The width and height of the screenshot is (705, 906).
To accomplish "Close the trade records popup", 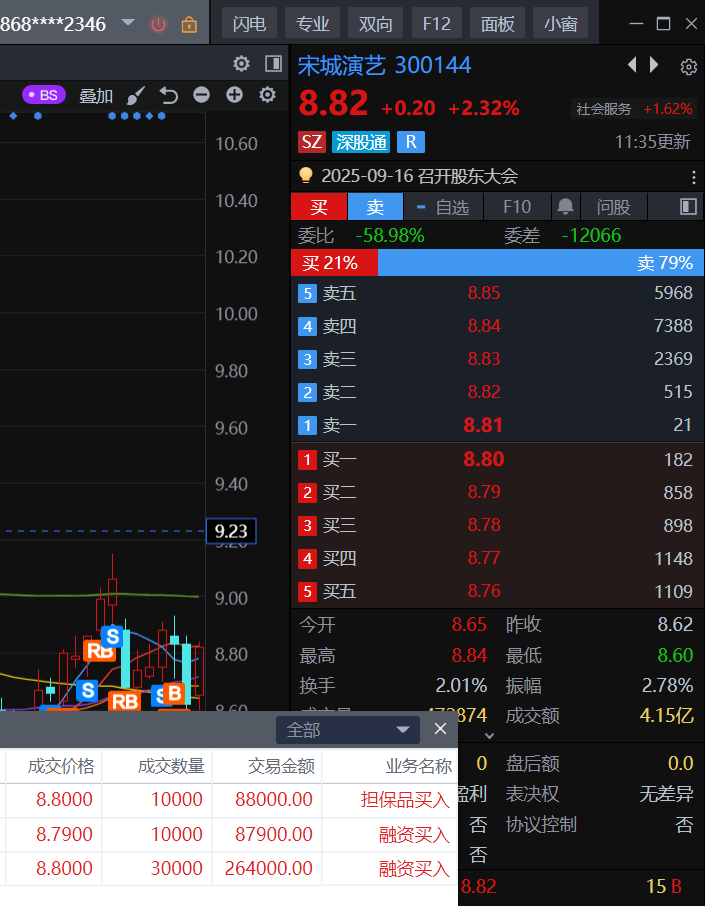I will pos(440,729).
